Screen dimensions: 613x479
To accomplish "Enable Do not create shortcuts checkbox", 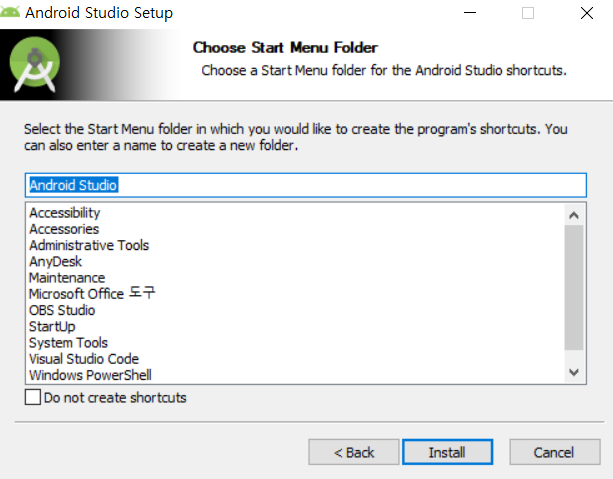I will click(33, 397).
